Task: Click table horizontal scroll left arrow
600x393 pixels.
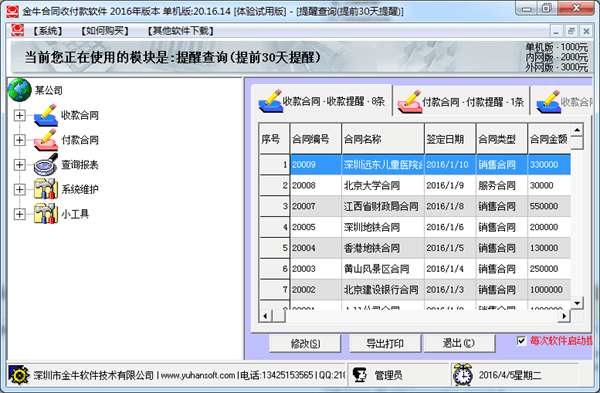Action: pyautogui.click(x=265, y=316)
